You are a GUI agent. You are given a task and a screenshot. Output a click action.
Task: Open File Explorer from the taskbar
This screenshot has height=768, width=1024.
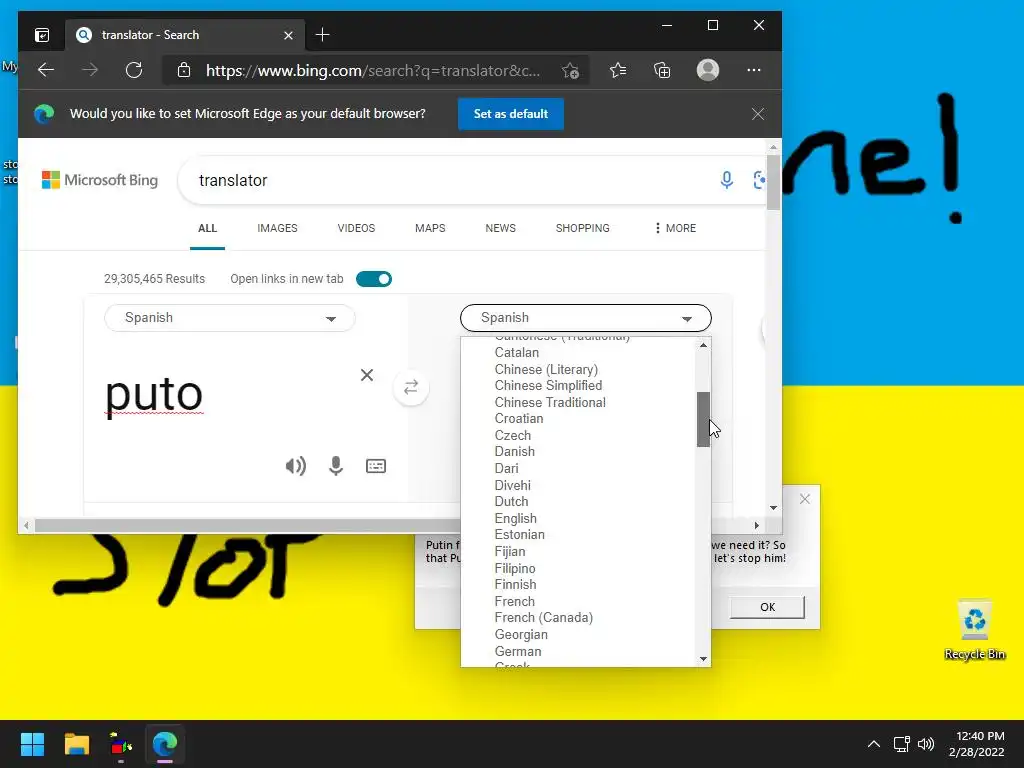pos(76,744)
